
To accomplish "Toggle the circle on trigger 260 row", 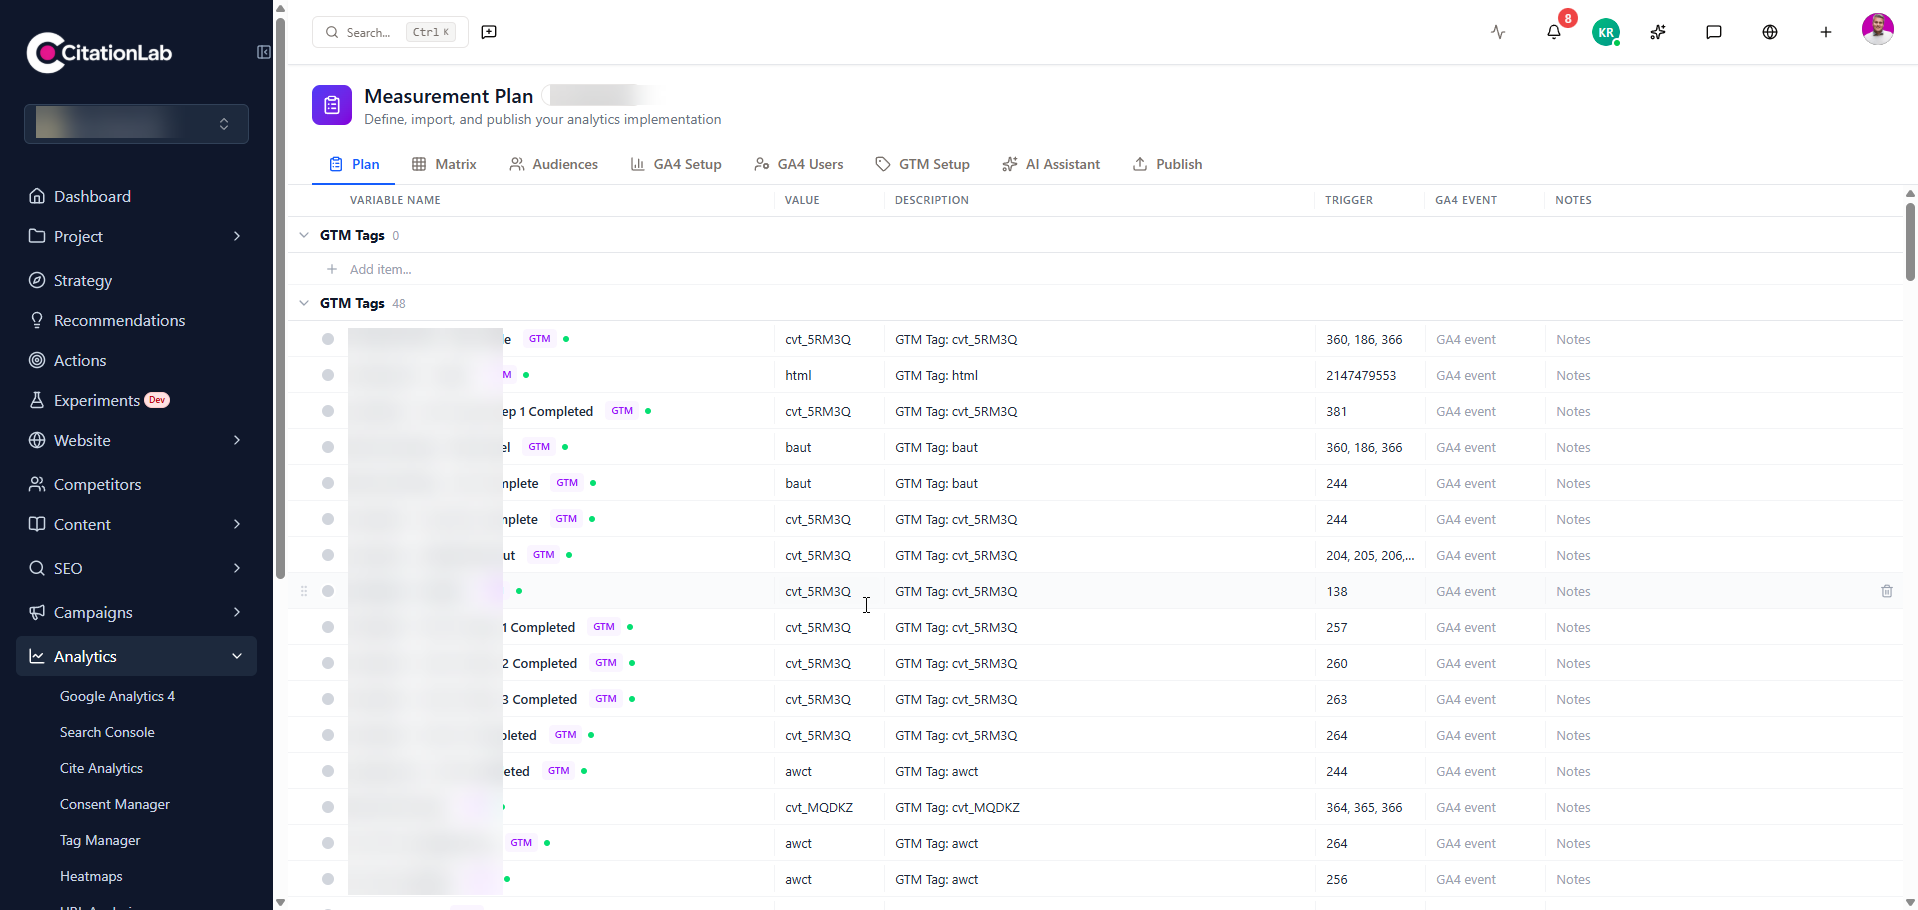I will click(x=328, y=663).
